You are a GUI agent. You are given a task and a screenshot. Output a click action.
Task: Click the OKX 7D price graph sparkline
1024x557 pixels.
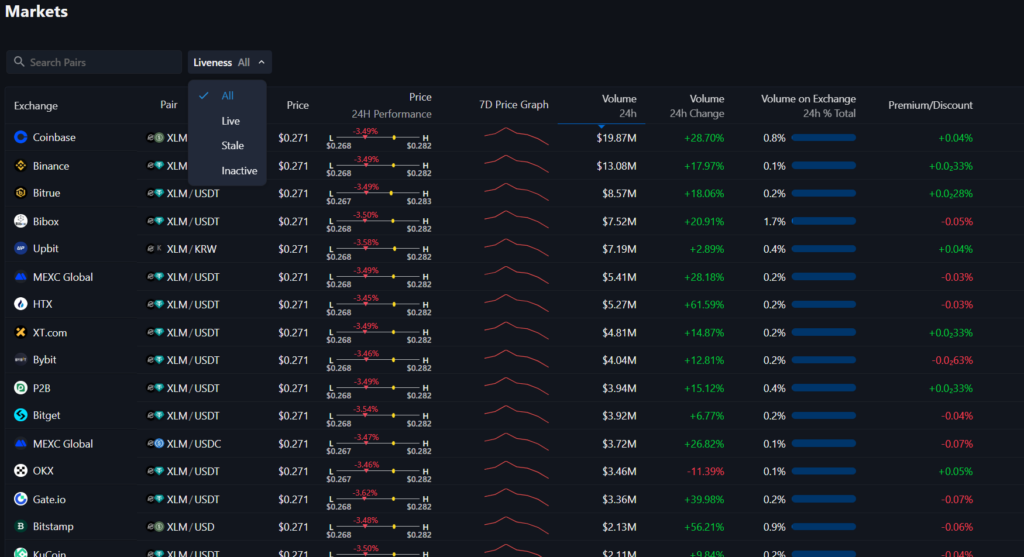click(516, 469)
